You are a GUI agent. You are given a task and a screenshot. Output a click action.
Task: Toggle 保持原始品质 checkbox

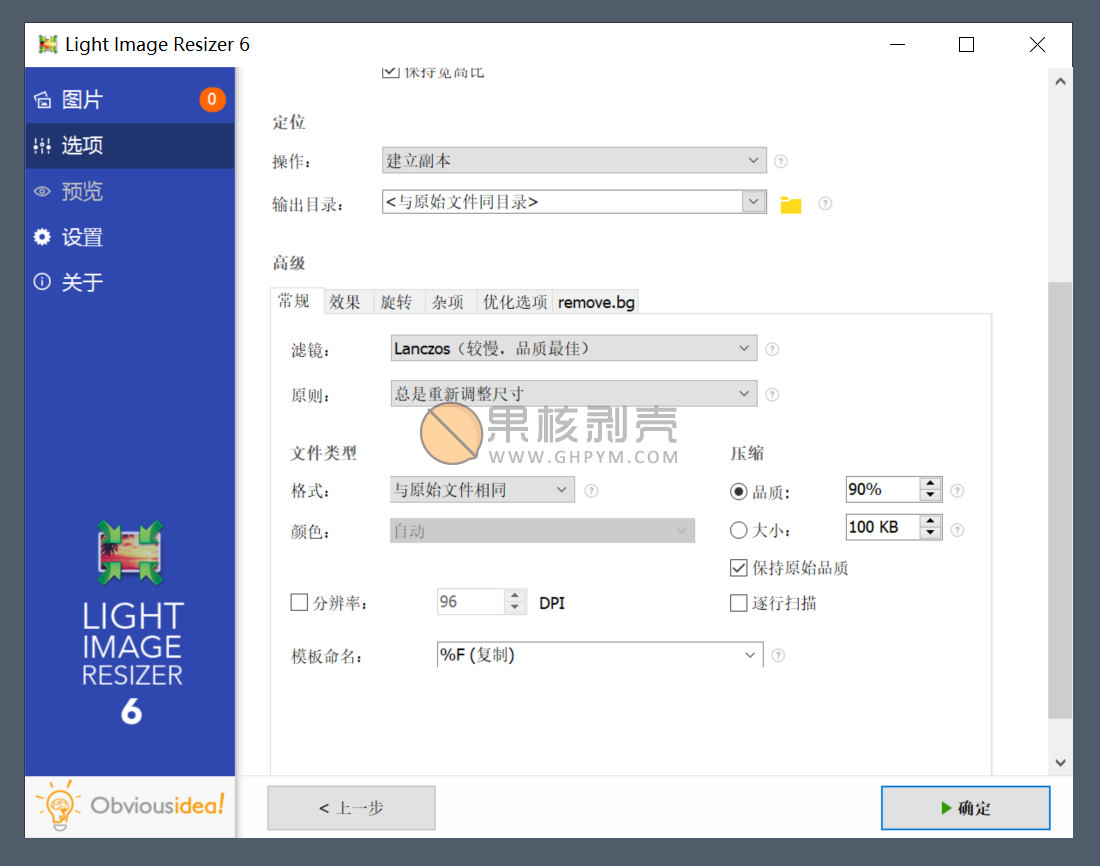point(739,568)
